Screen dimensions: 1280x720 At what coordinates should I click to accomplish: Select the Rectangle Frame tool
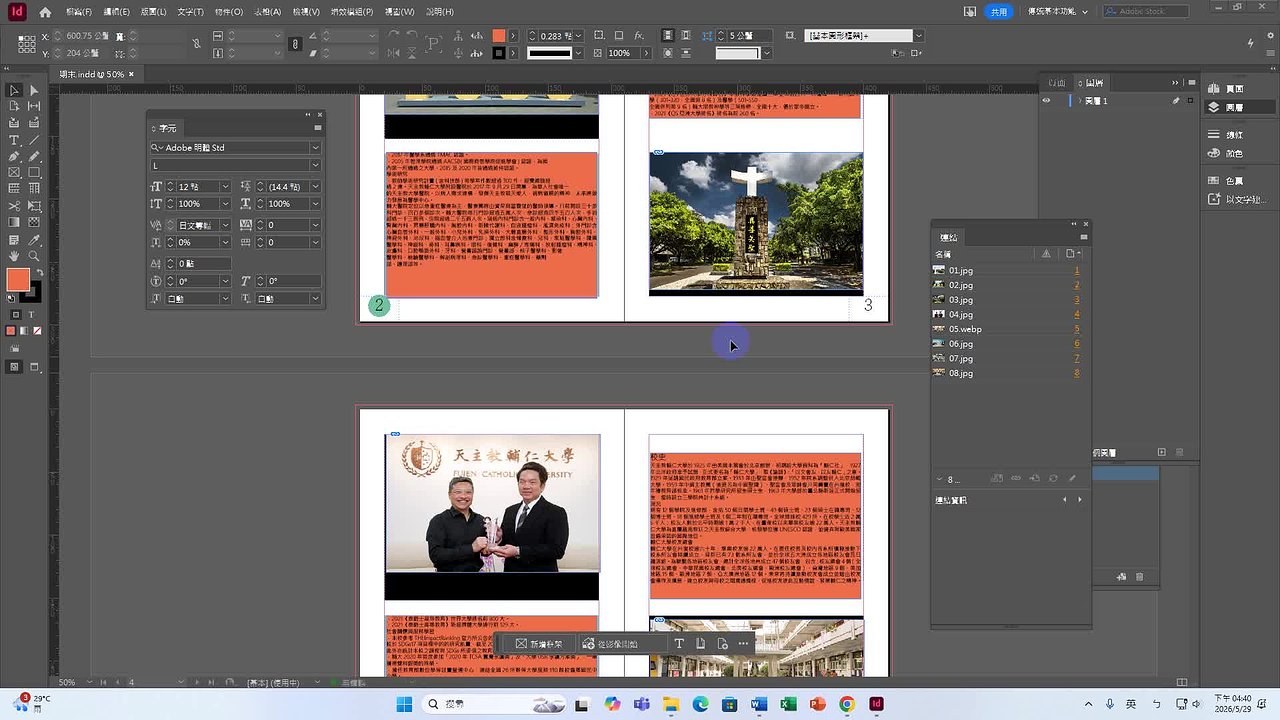[14, 173]
